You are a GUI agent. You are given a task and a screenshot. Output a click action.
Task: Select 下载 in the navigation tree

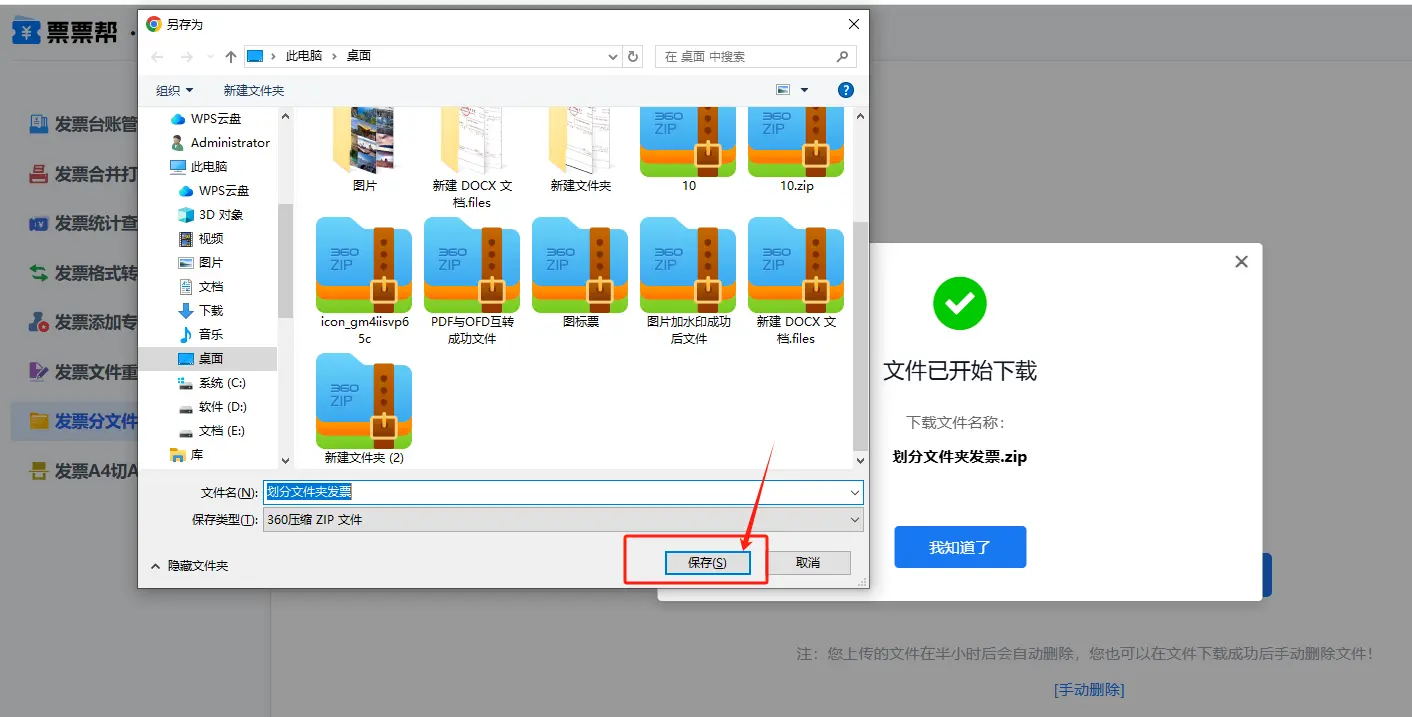click(211, 310)
